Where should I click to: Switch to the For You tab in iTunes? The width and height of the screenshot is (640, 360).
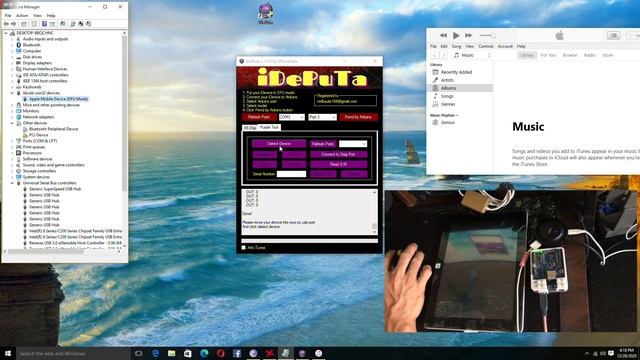click(x=548, y=55)
